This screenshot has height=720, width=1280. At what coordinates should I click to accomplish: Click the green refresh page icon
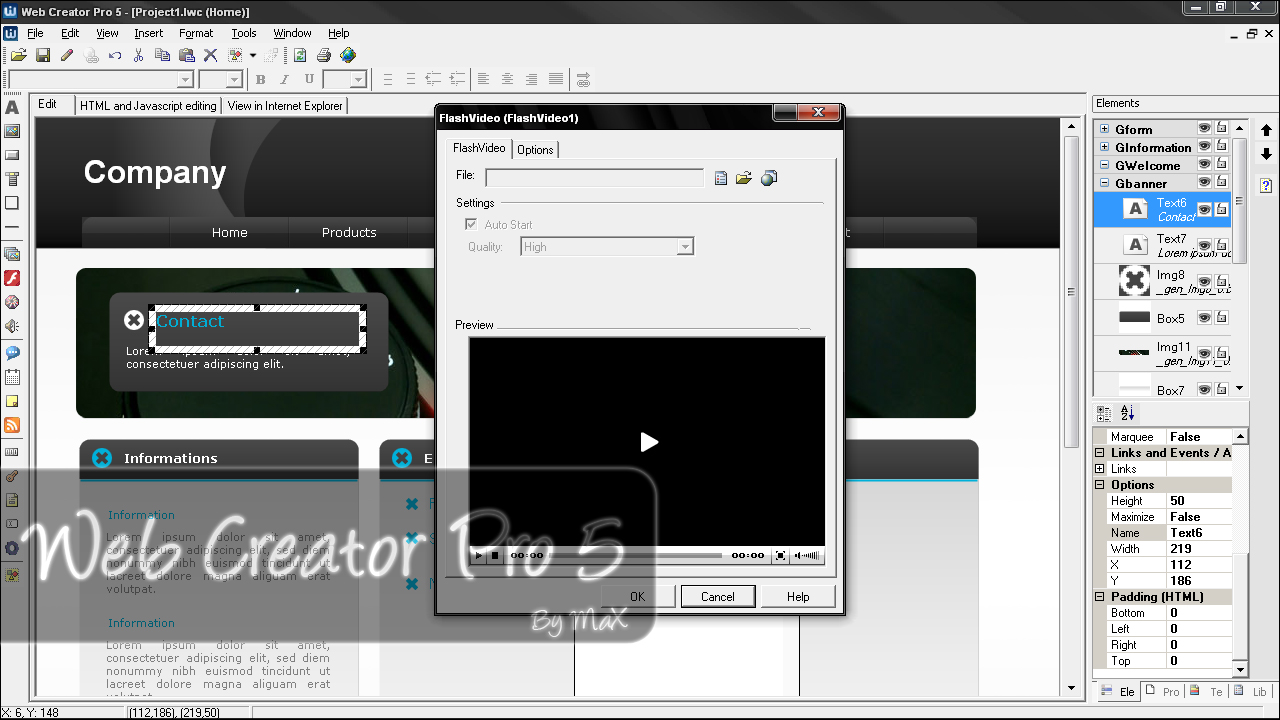point(299,55)
